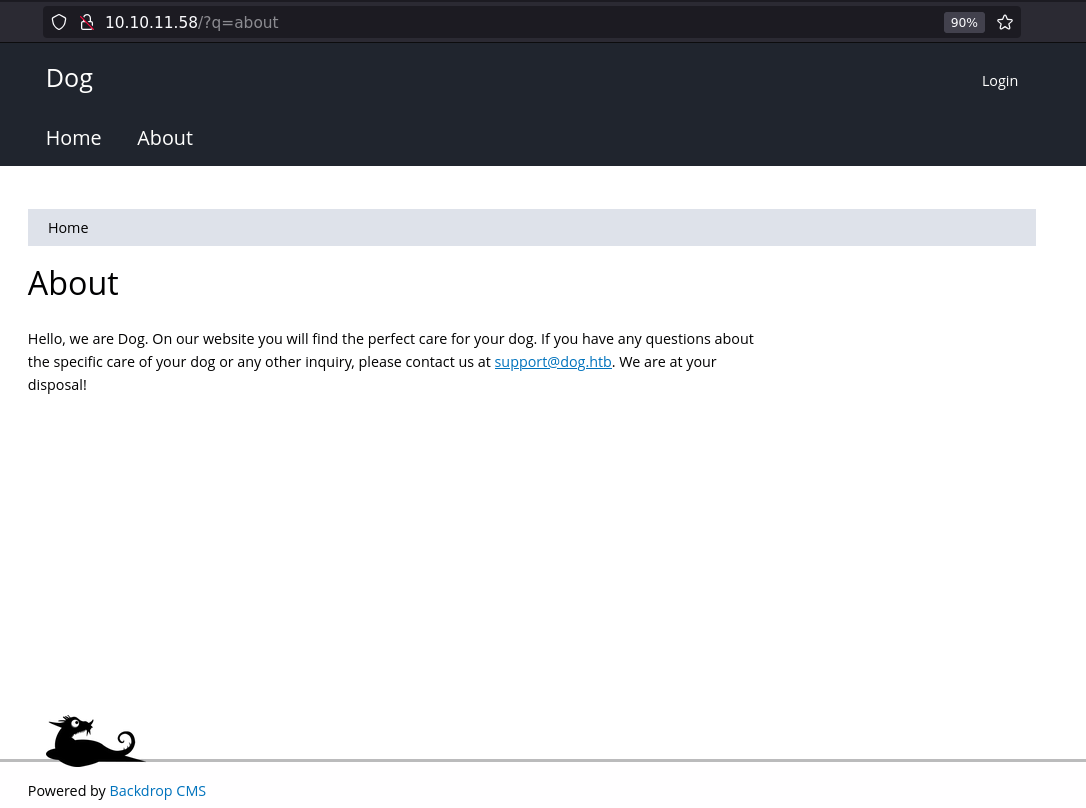Click the About page heading

(x=73, y=283)
